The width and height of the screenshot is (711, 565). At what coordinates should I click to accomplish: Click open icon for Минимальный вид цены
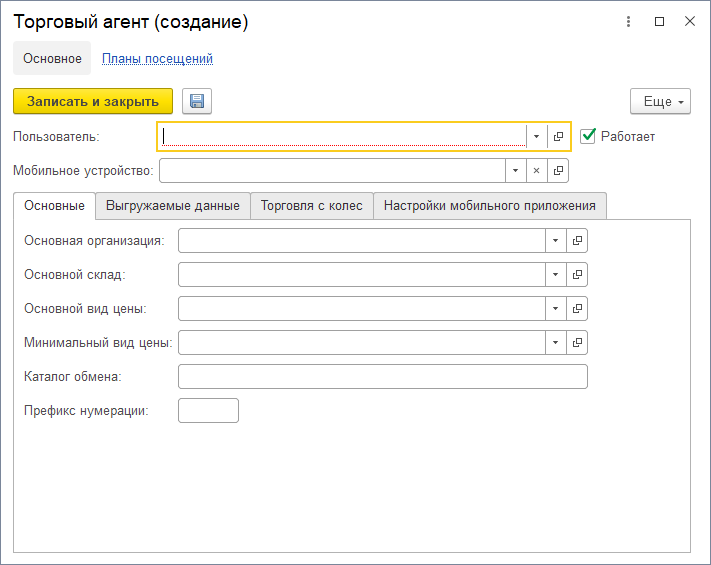tap(577, 343)
